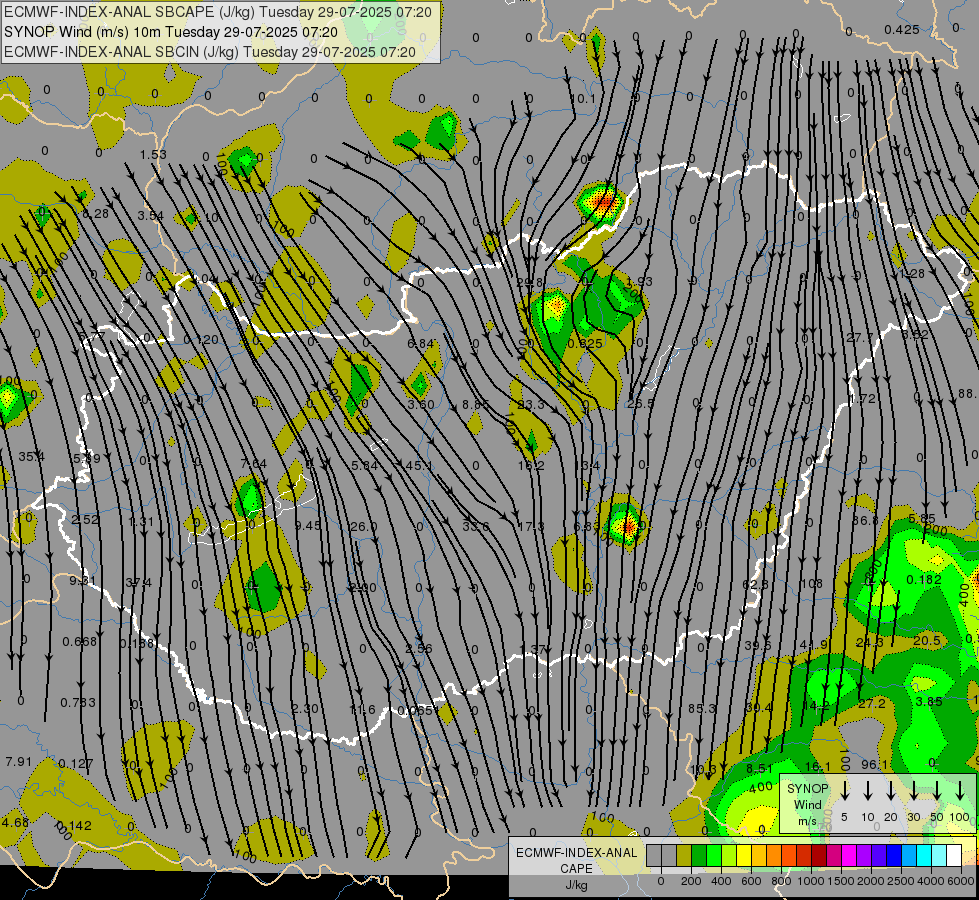Click the 600 tick on CAPE scale

(x=751, y=881)
